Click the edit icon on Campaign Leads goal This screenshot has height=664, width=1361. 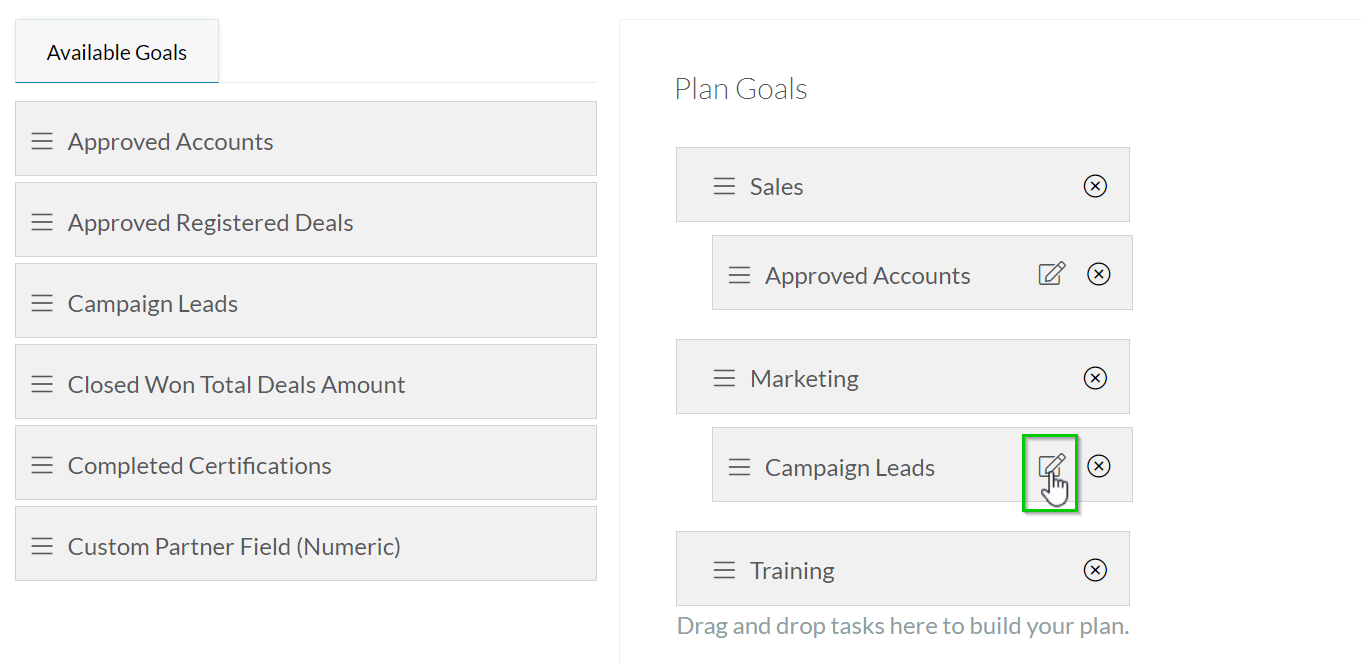tap(1051, 466)
